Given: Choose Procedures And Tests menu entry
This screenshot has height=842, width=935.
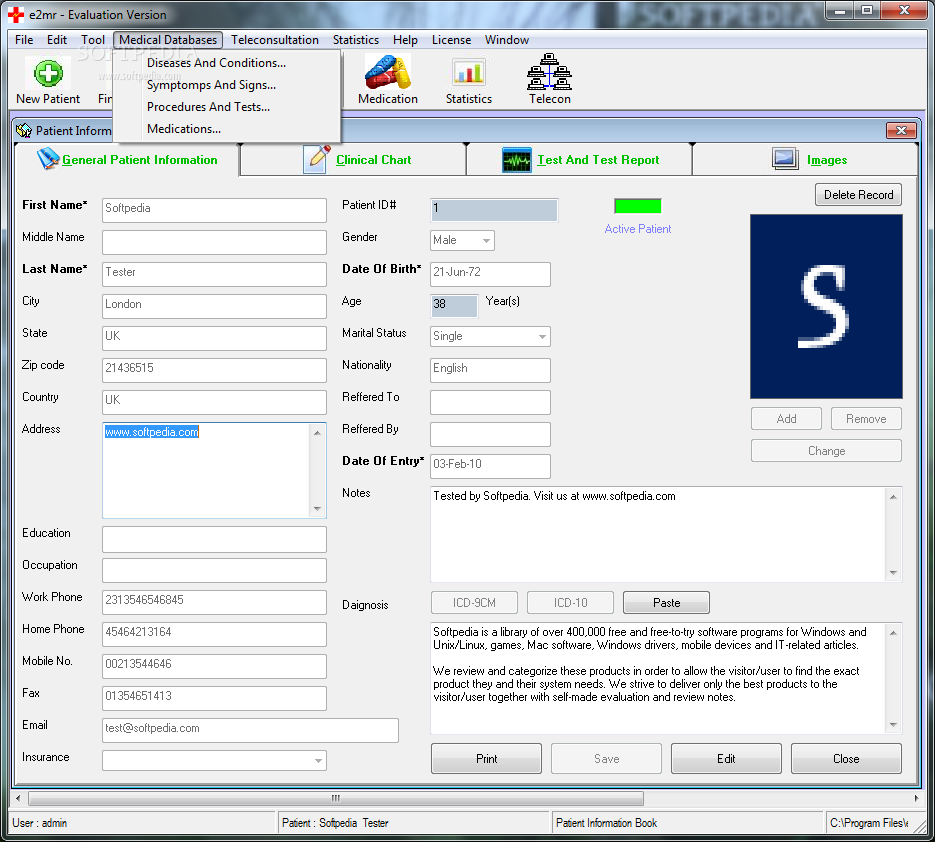Looking at the screenshot, I should [x=209, y=107].
